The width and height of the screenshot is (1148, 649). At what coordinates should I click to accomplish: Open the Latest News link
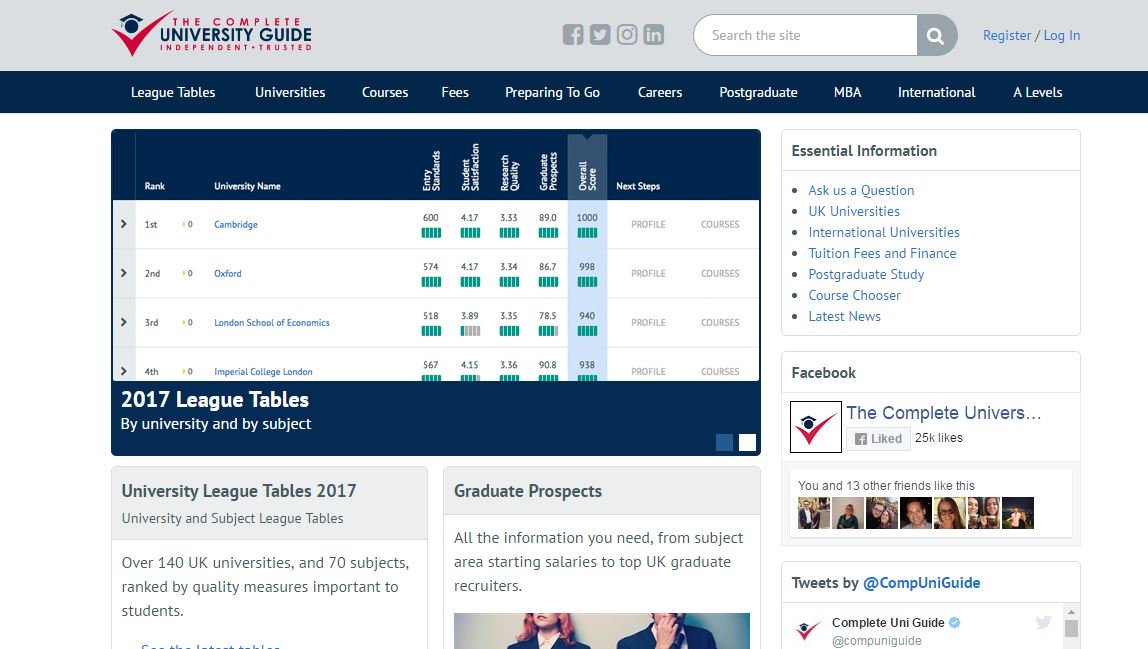click(844, 316)
